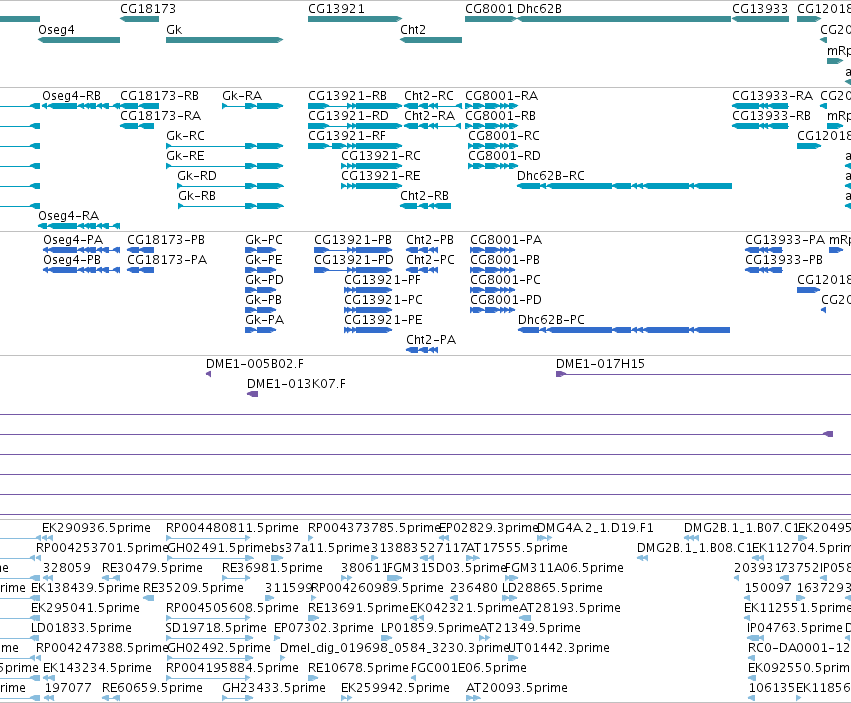The height and width of the screenshot is (703, 851).
Task: Open the CG8001 gene label
Action: pyautogui.click(x=489, y=9)
